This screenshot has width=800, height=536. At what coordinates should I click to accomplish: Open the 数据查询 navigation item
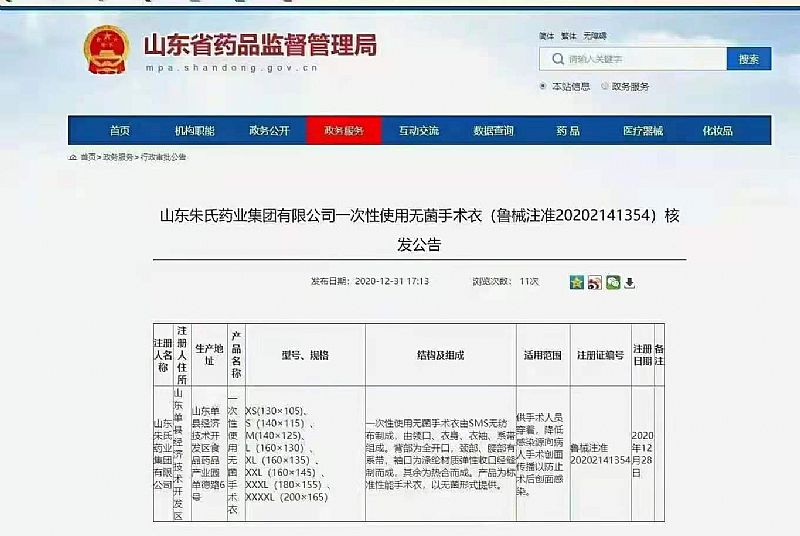(x=493, y=131)
